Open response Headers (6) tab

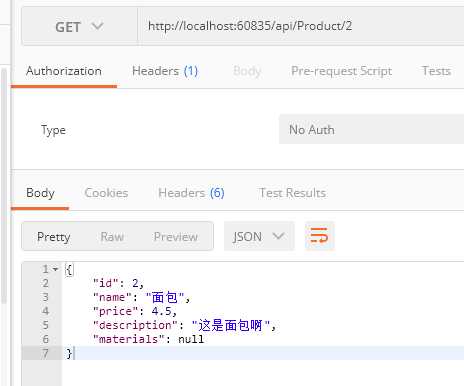click(x=191, y=193)
